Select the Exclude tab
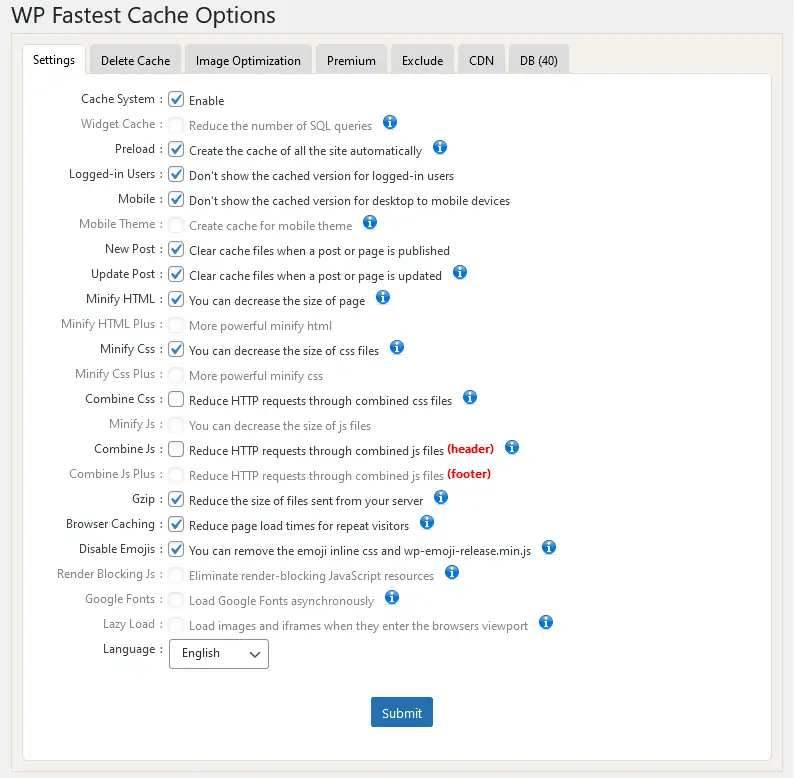The width and height of the screenshot is (794, 778). click(x=422, y=60)
